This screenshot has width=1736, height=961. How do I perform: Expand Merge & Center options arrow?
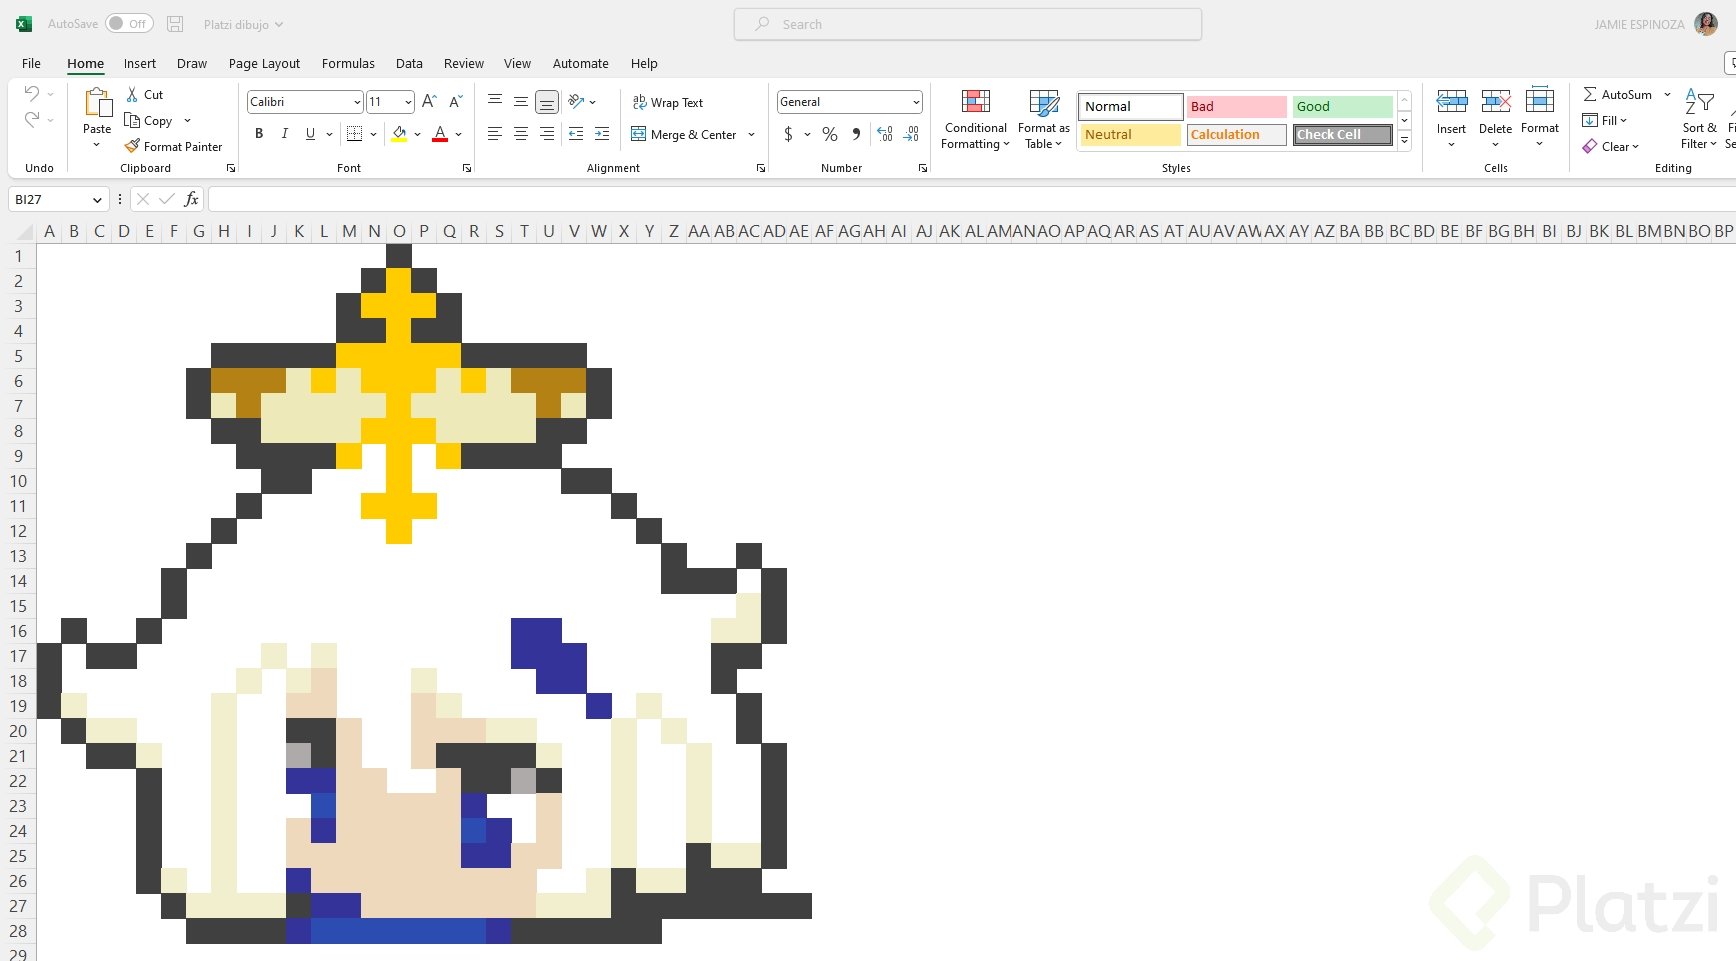click(751, 134)
